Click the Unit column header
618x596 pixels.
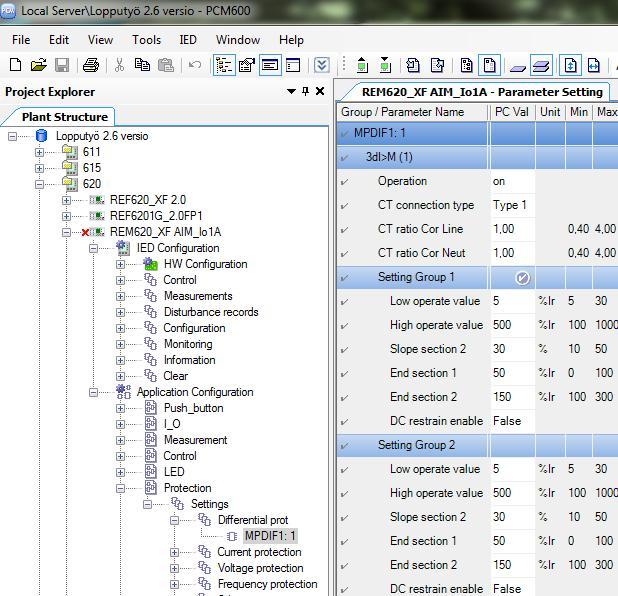pos(550,112)
